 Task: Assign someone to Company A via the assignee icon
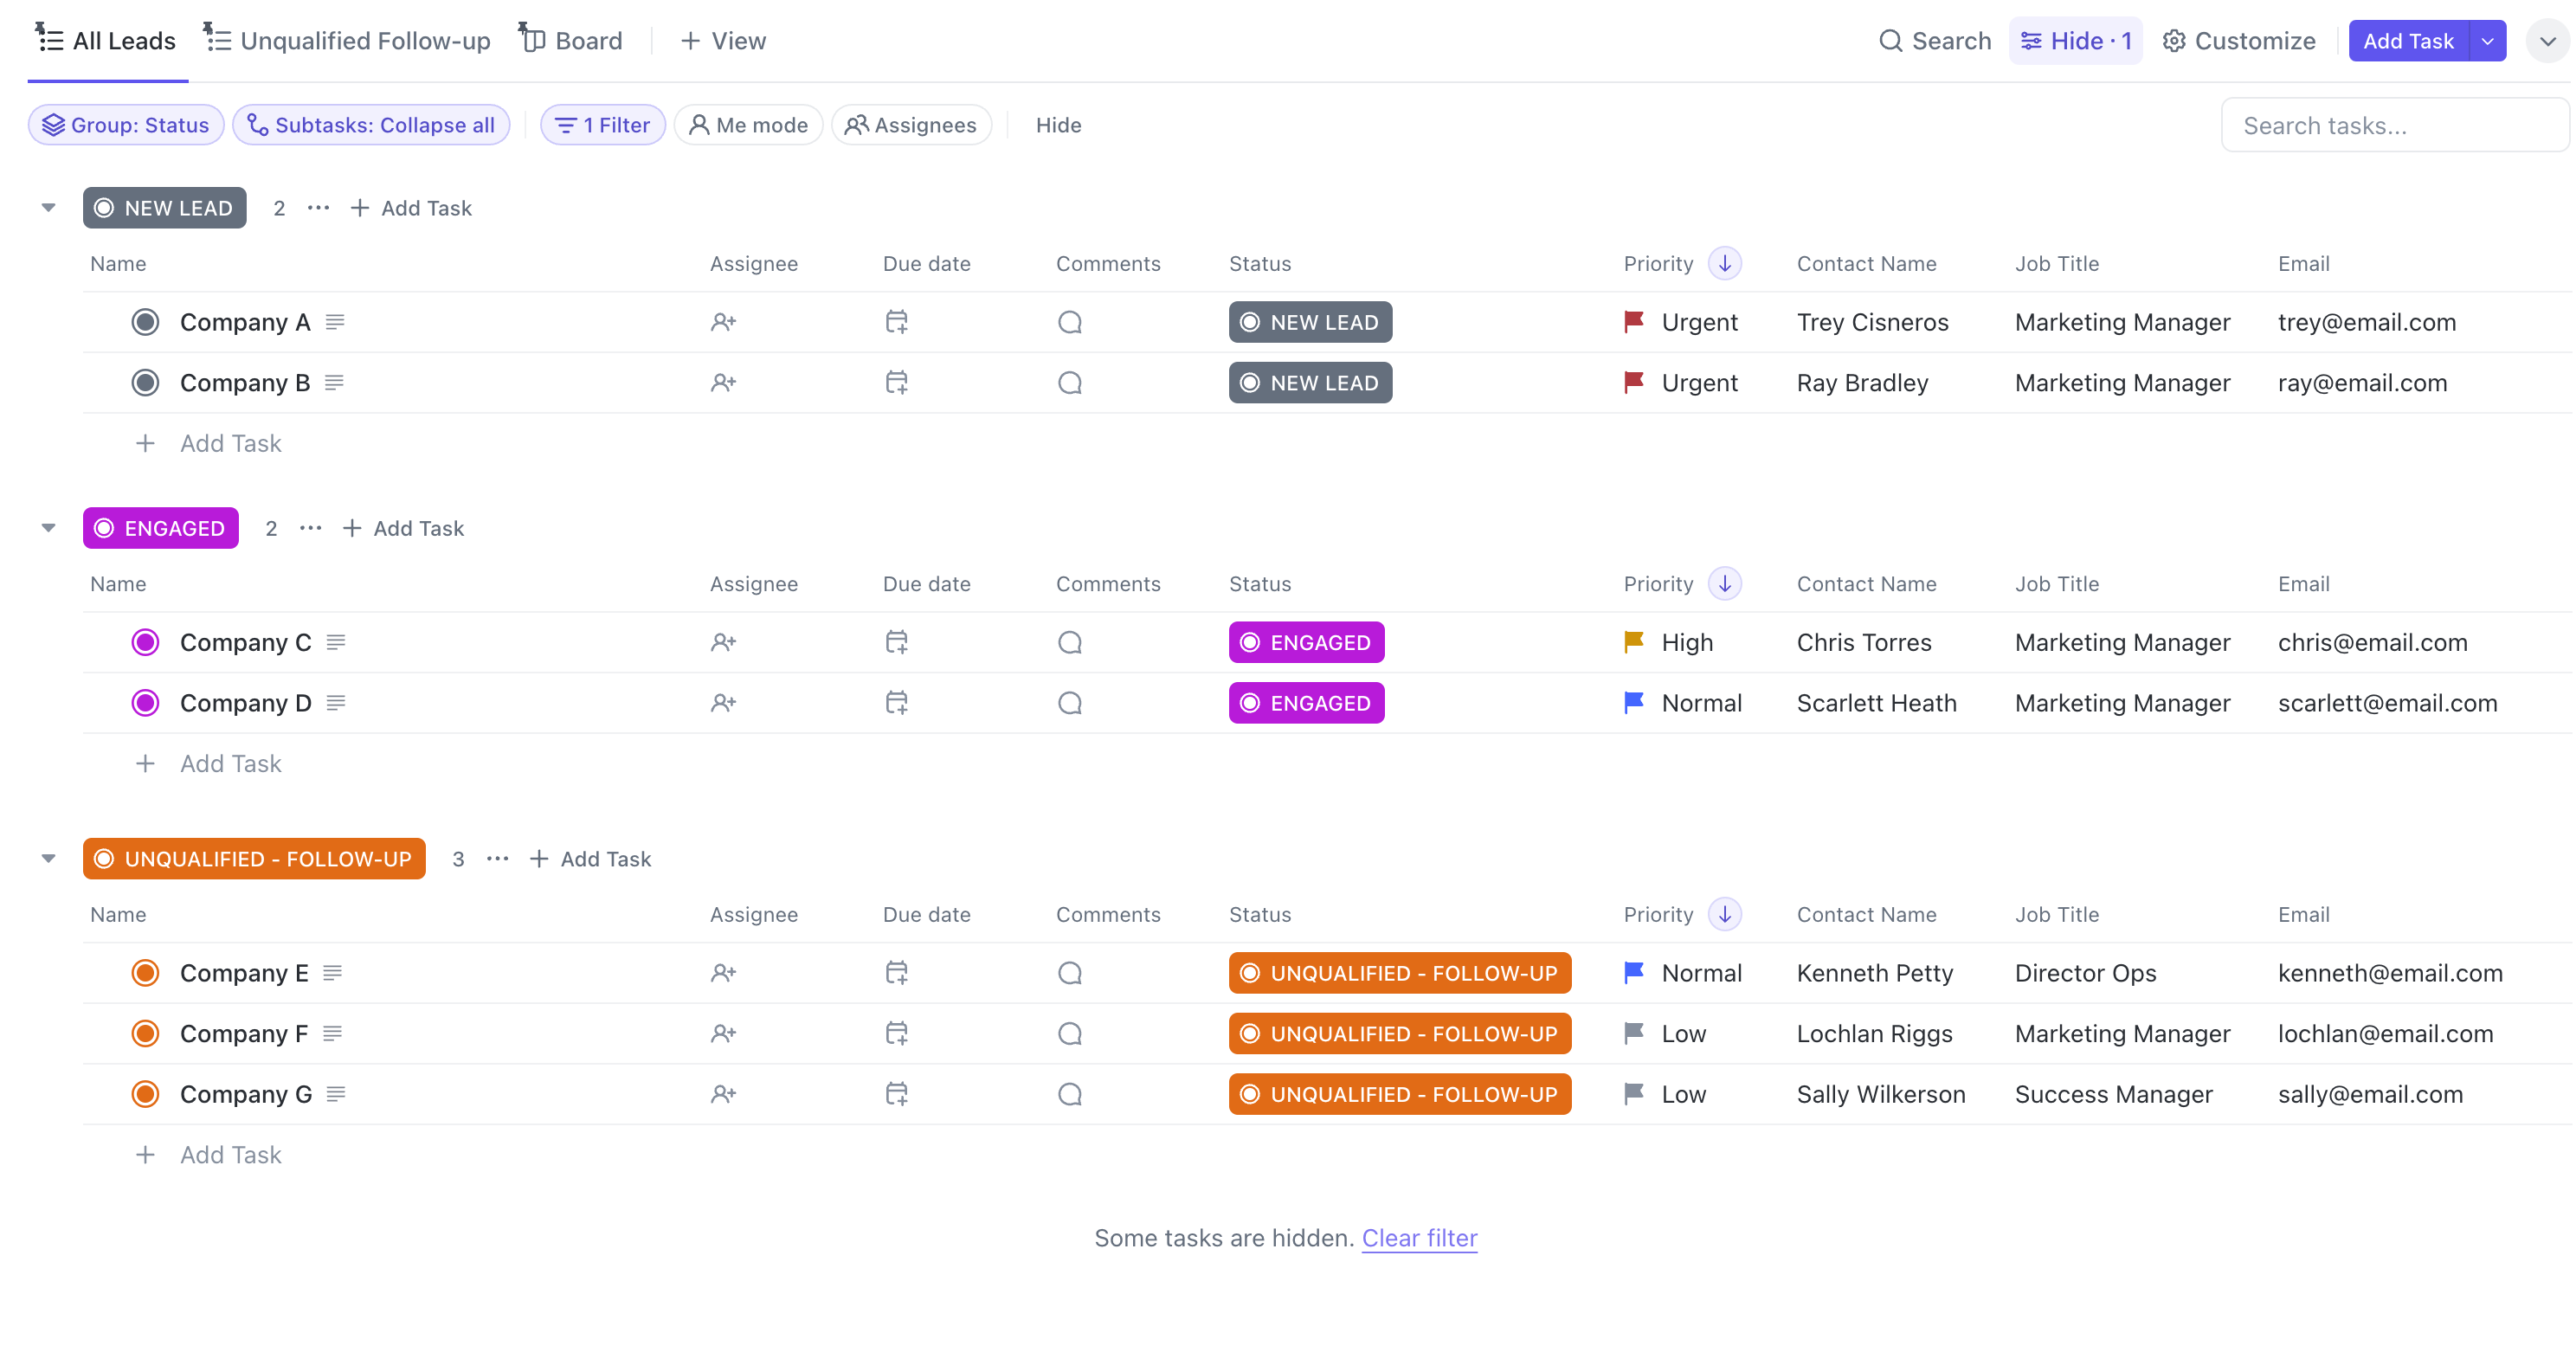point(723,321)
